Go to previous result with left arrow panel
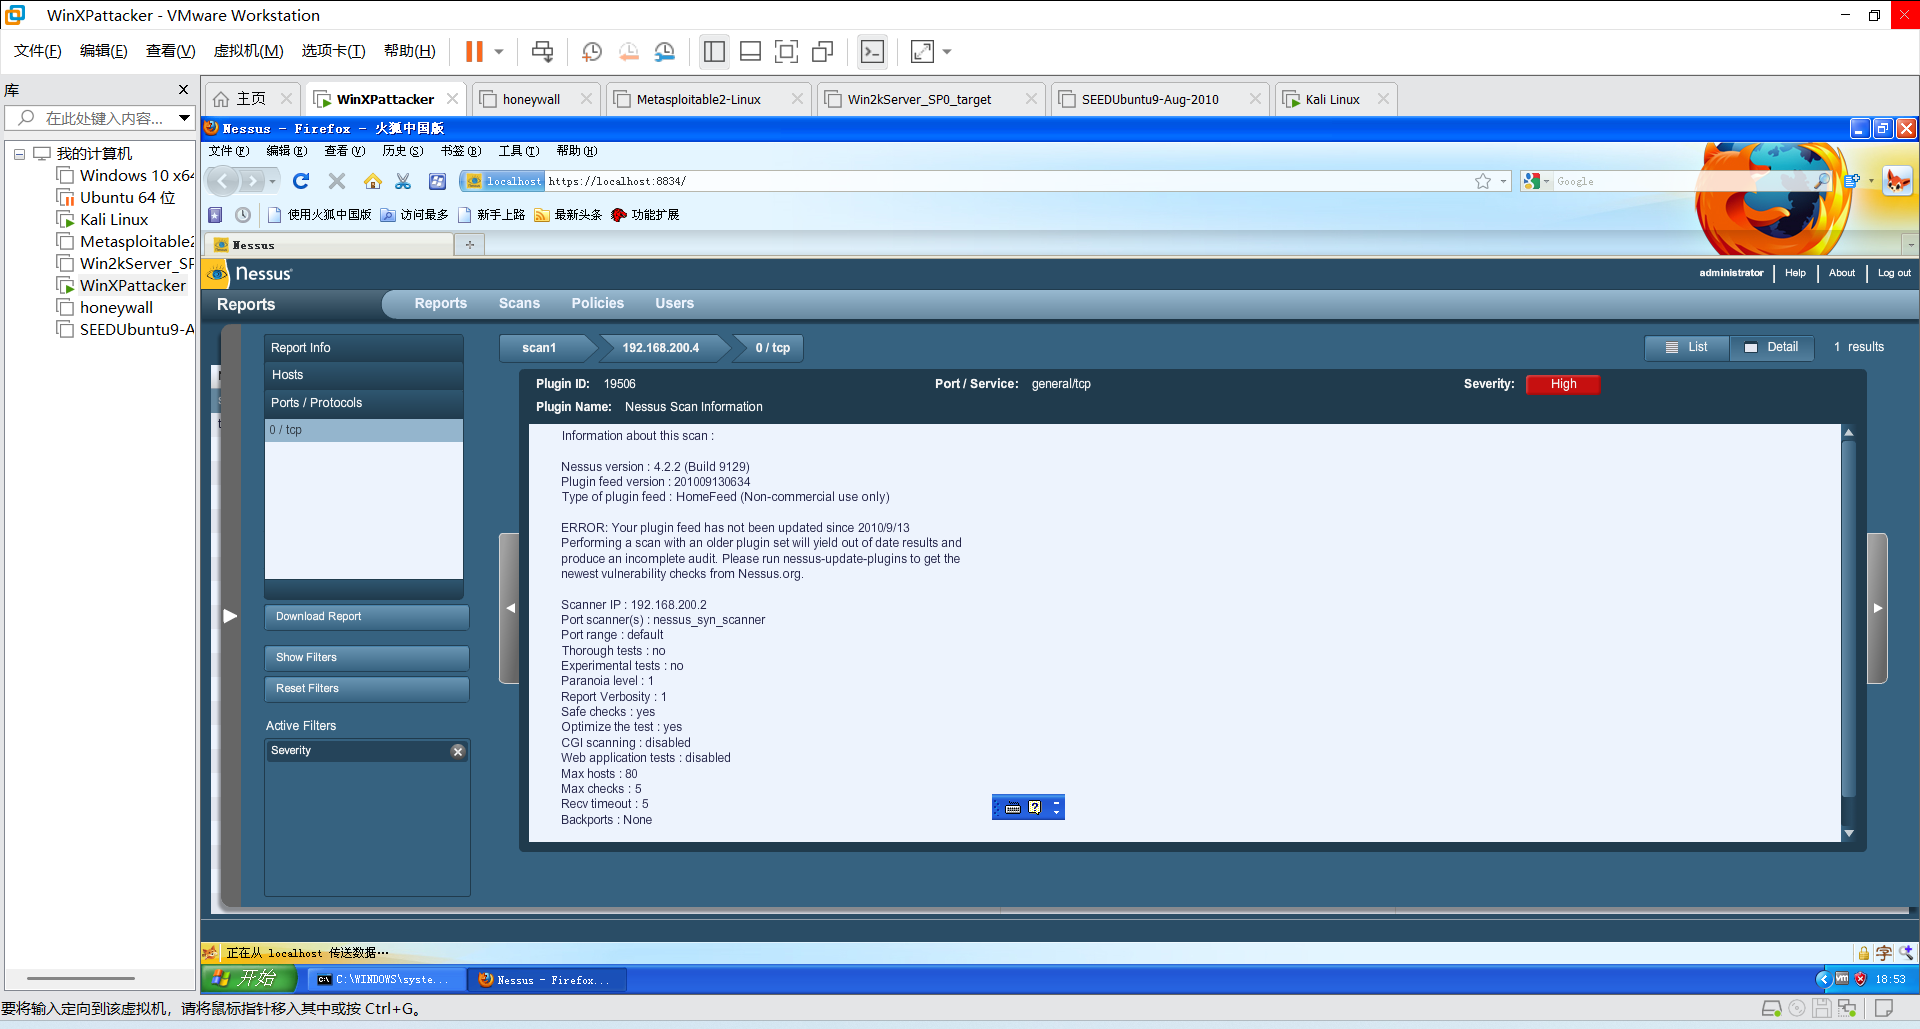Viewport: 1920px width, 1029px height. pyautogui.click(x=510, y=608)
